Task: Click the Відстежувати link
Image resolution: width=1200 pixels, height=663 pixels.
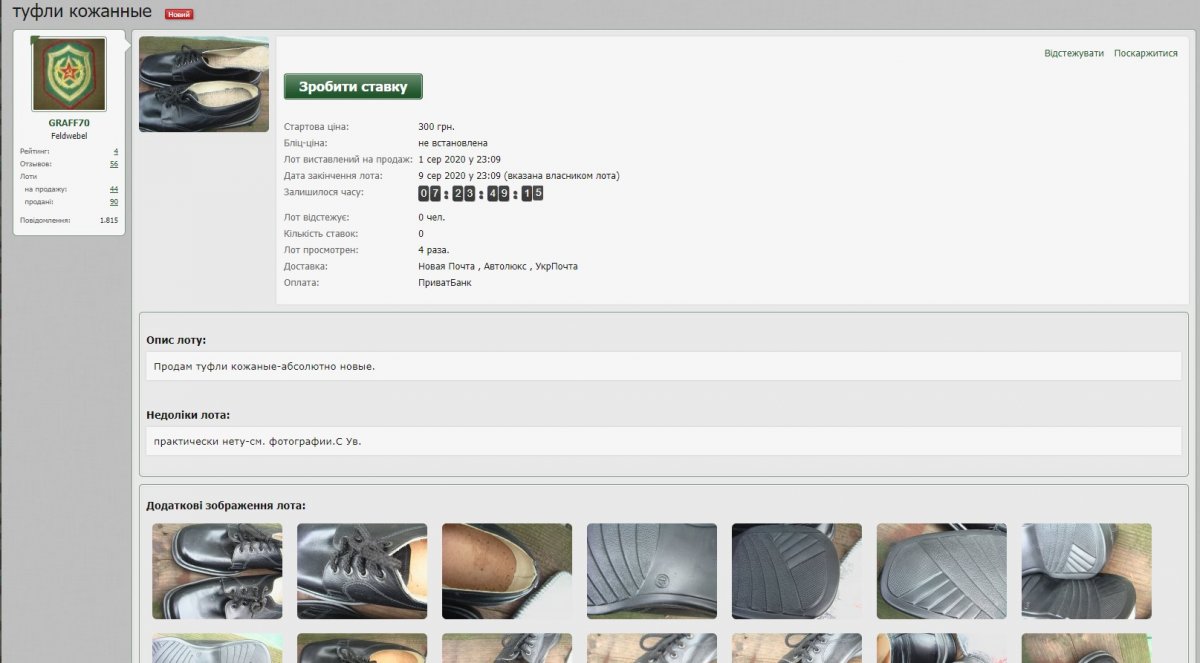Action: (1074, 53)
